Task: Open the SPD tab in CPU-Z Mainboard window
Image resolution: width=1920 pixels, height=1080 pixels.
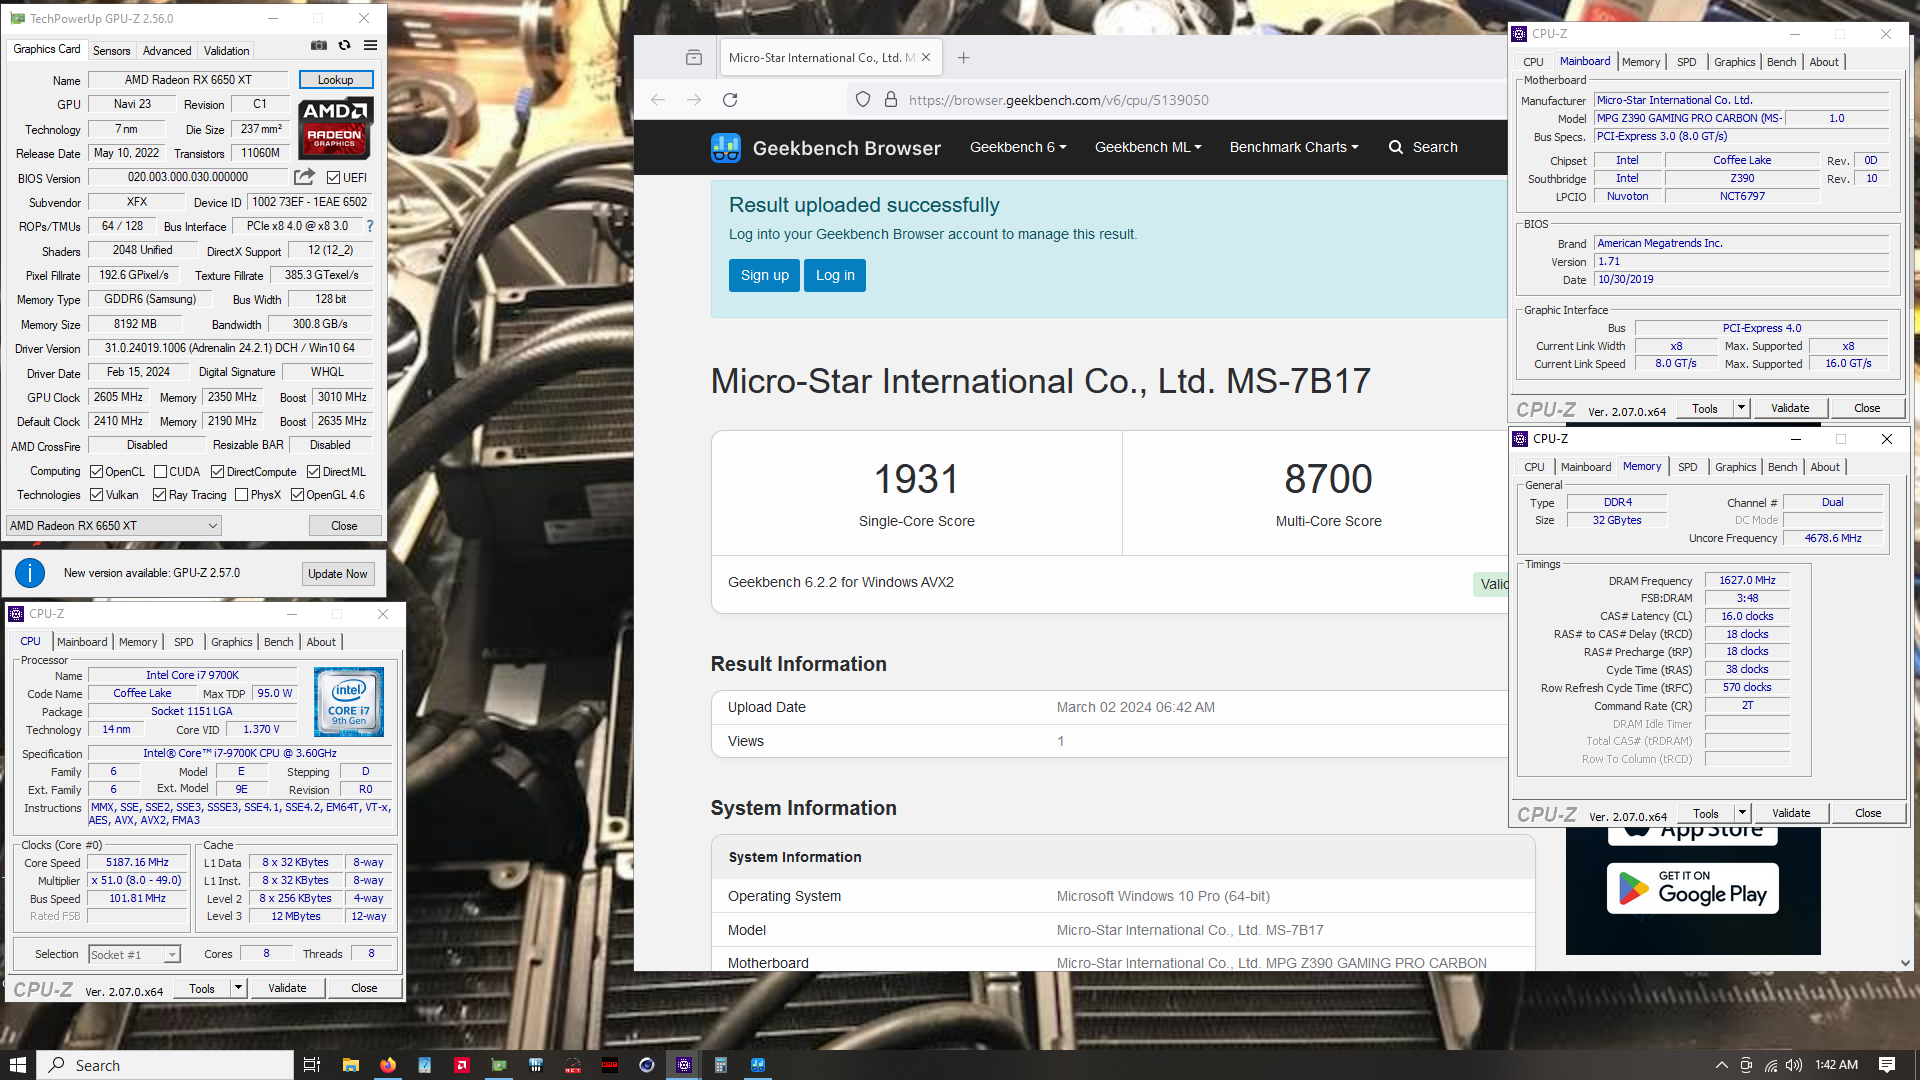Action: [x=1687, y=62]
